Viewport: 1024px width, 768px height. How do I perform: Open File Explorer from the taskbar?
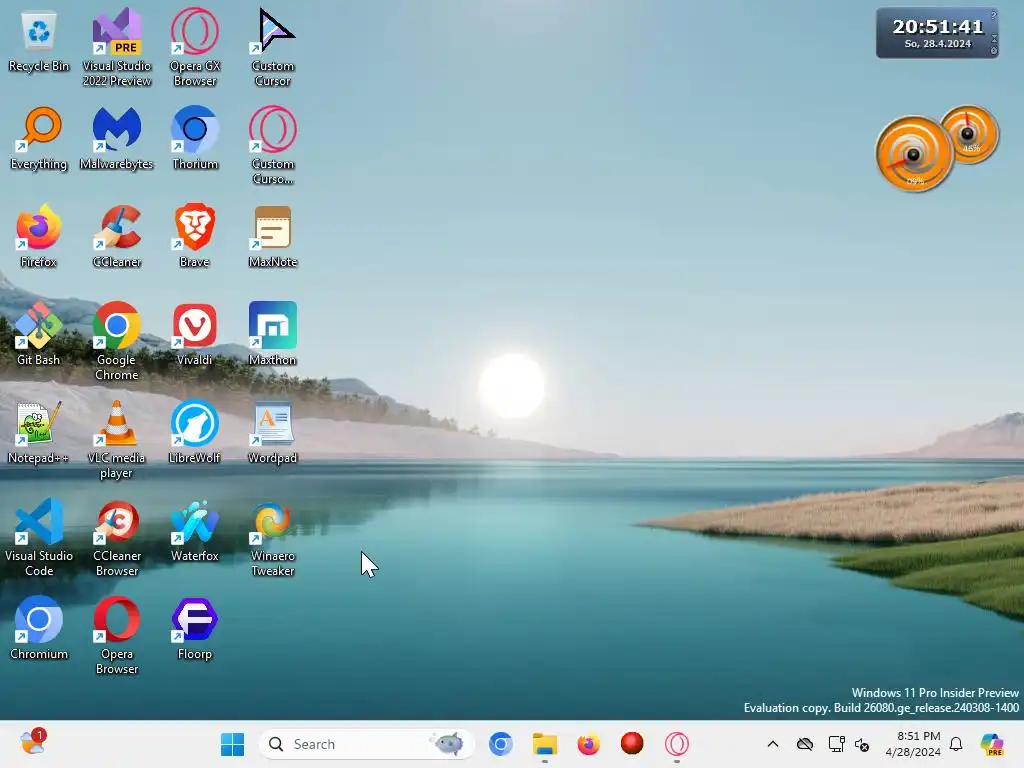point(545,744)
